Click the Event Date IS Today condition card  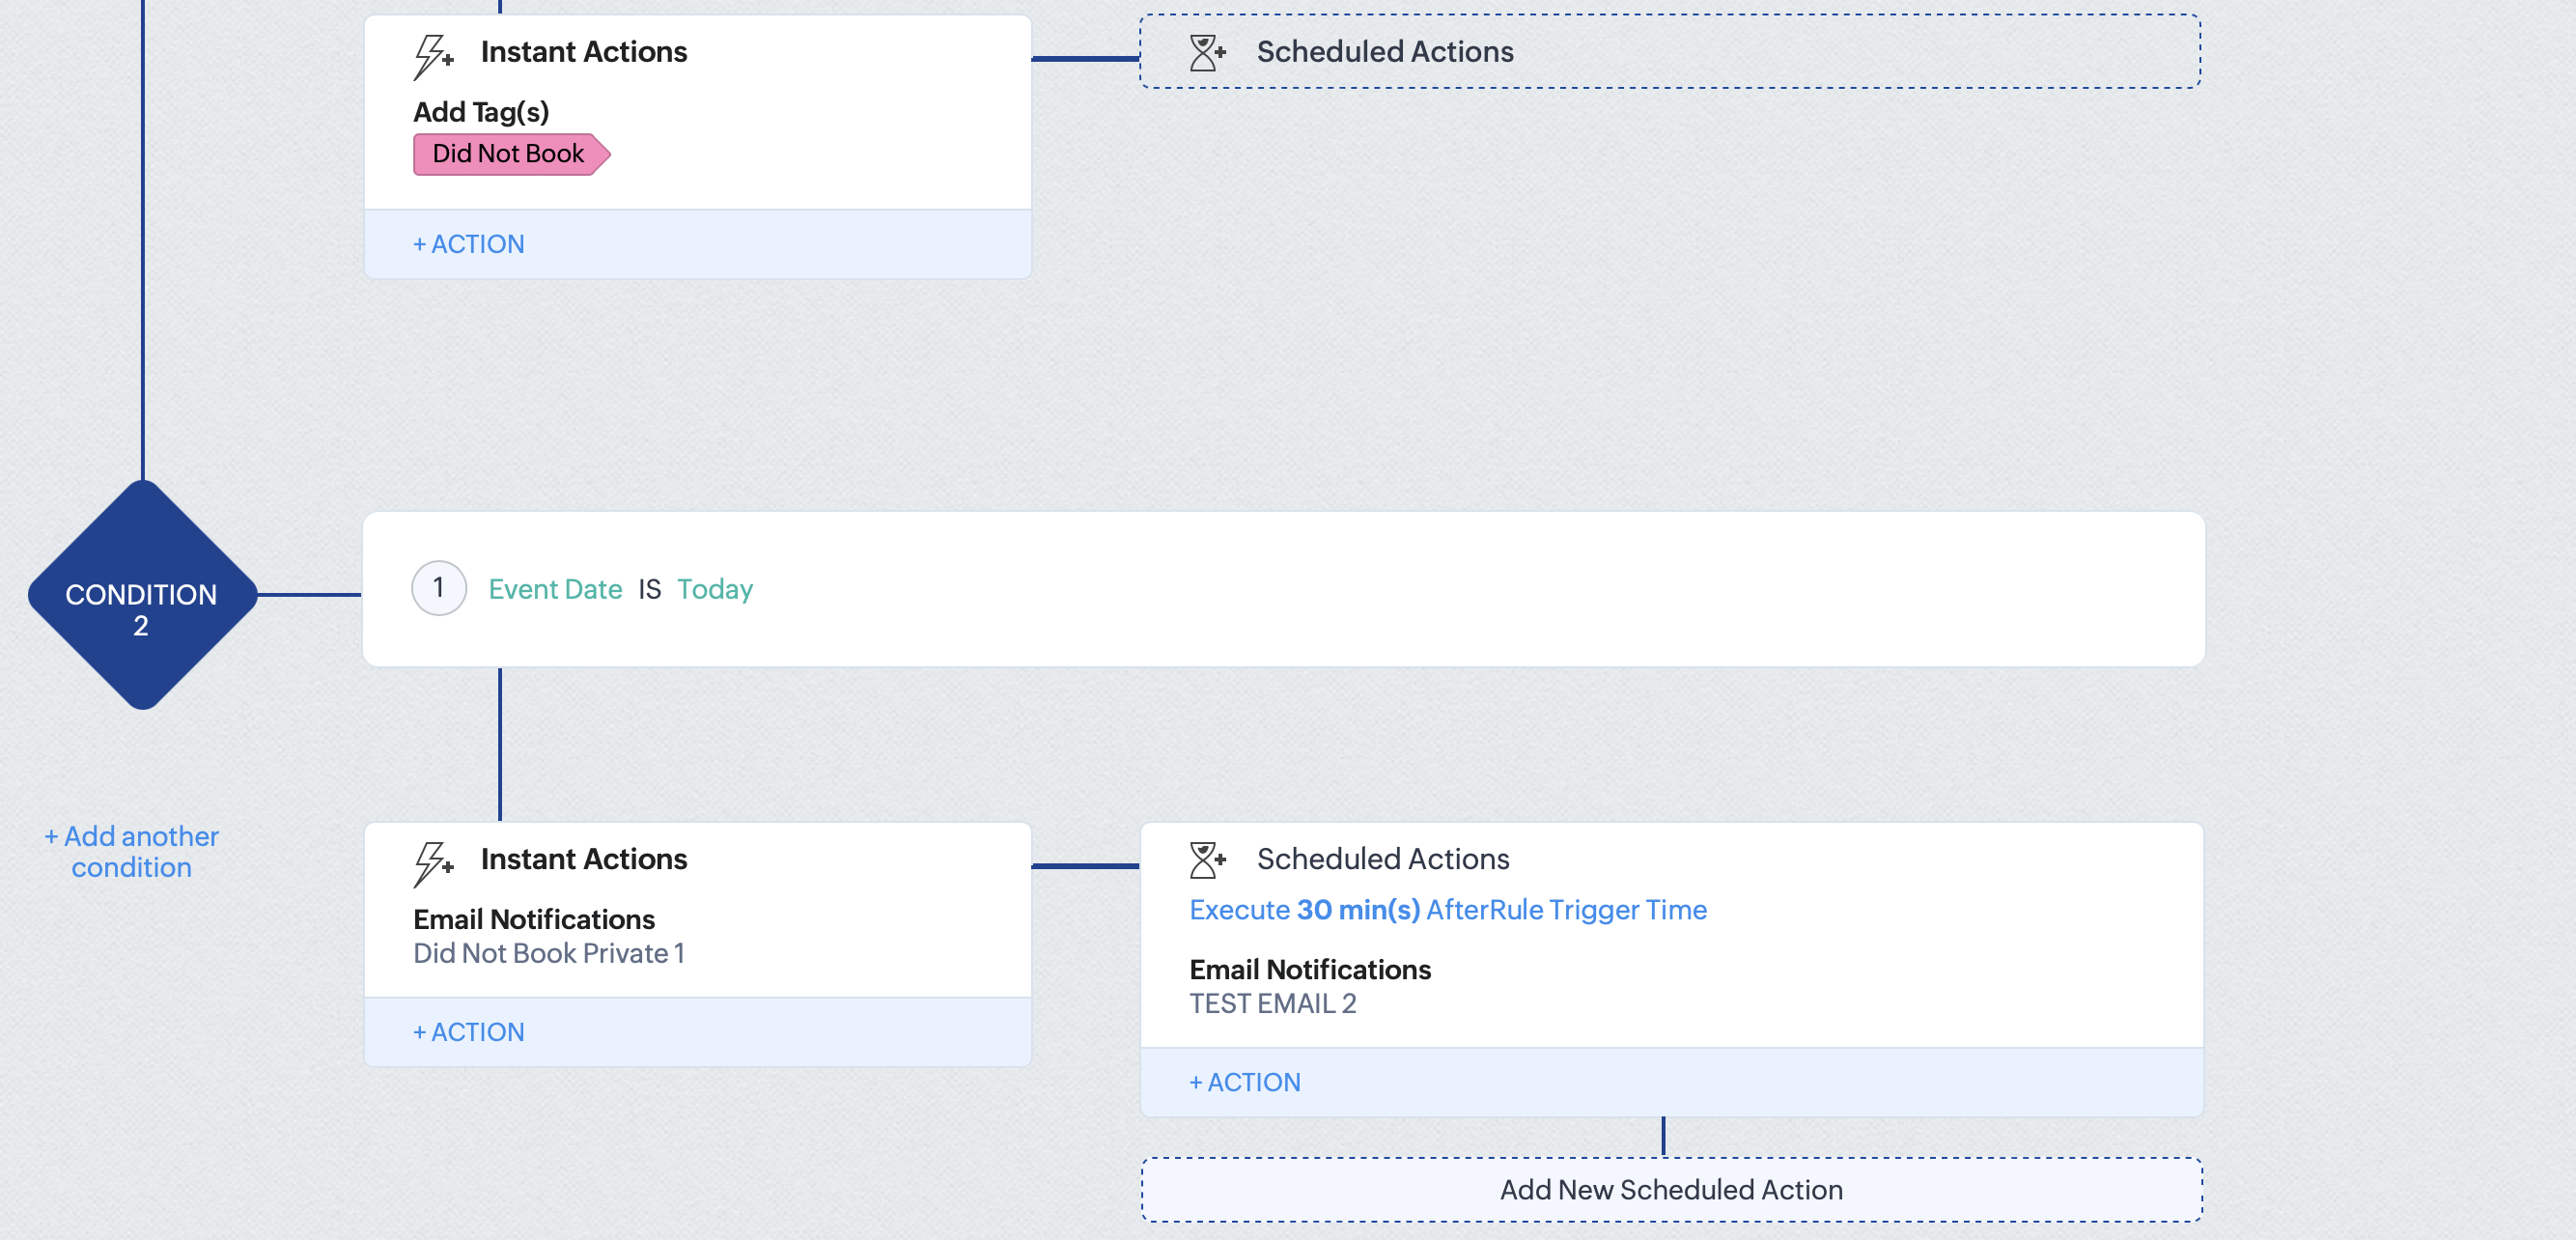(1400, 589)
